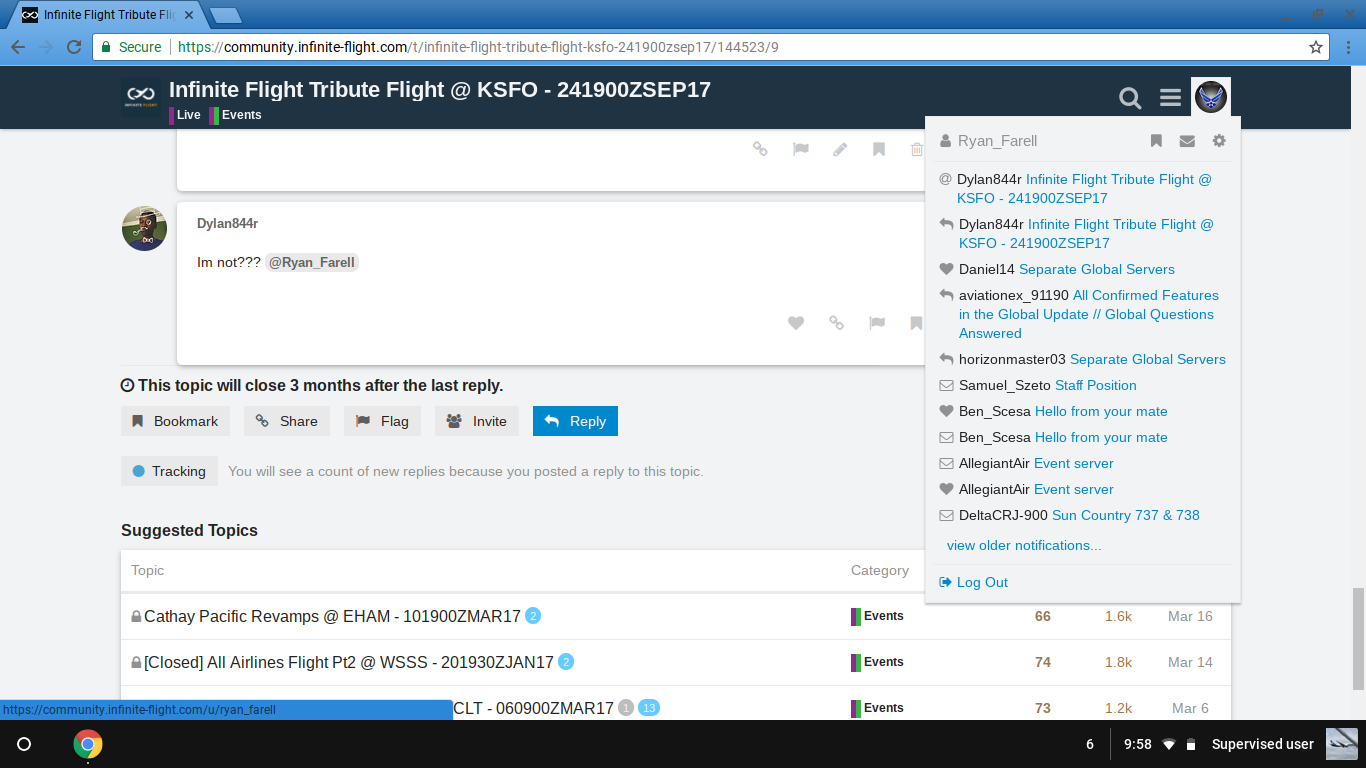Click view older notifications link

click(1024, 545)
